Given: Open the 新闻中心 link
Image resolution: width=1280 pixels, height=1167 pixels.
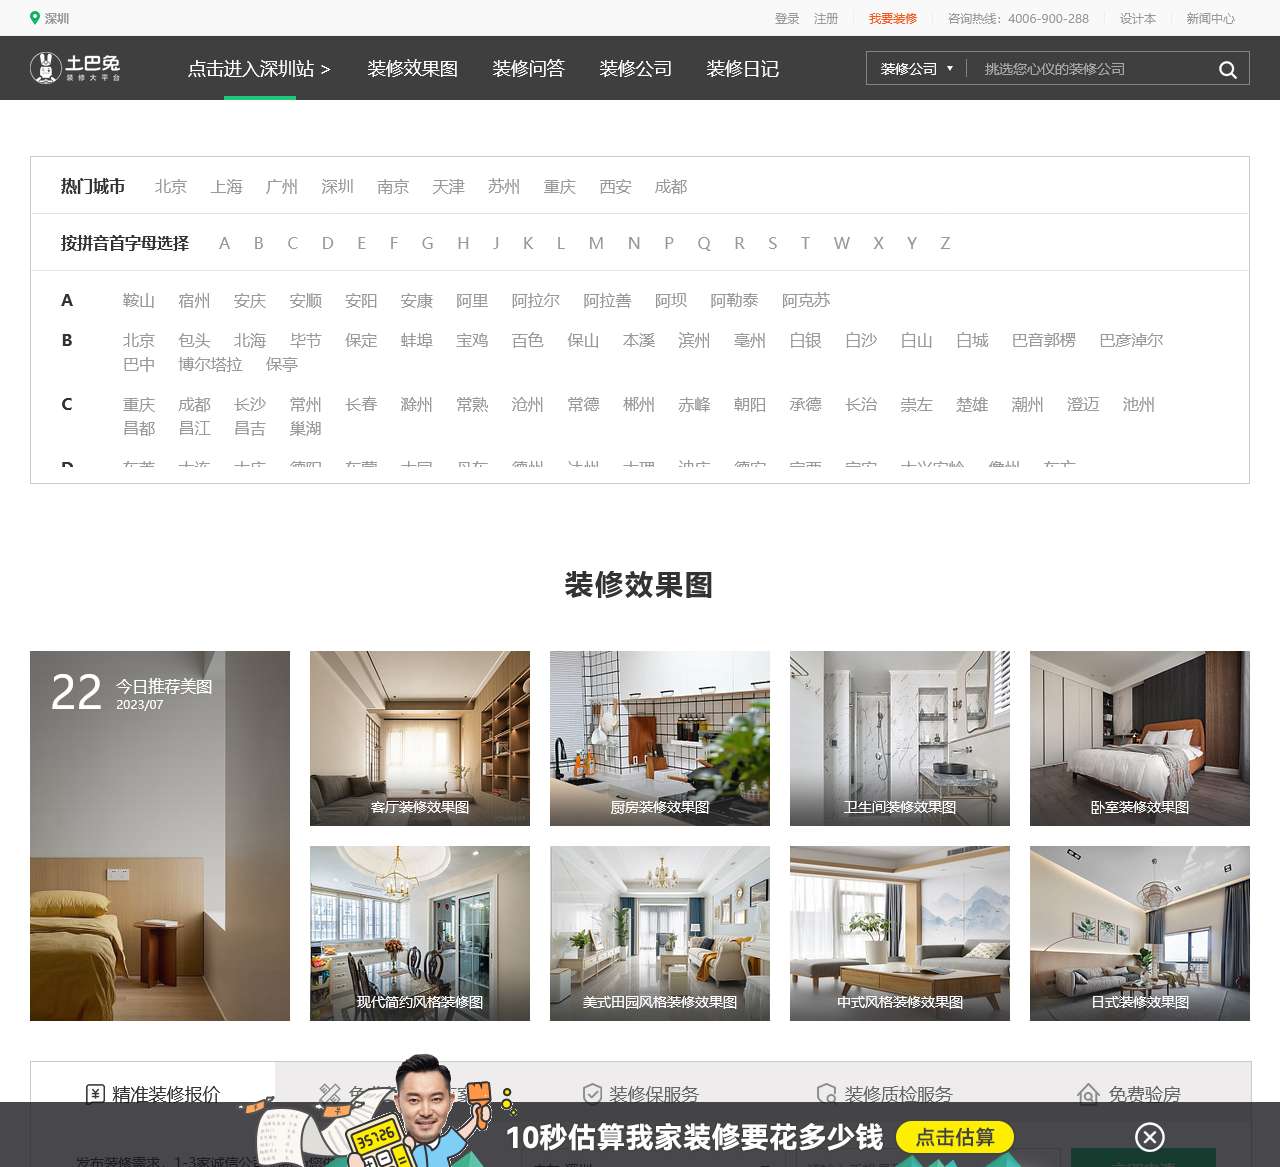Looking at the screenshot, I should [x=1211, y=18].
